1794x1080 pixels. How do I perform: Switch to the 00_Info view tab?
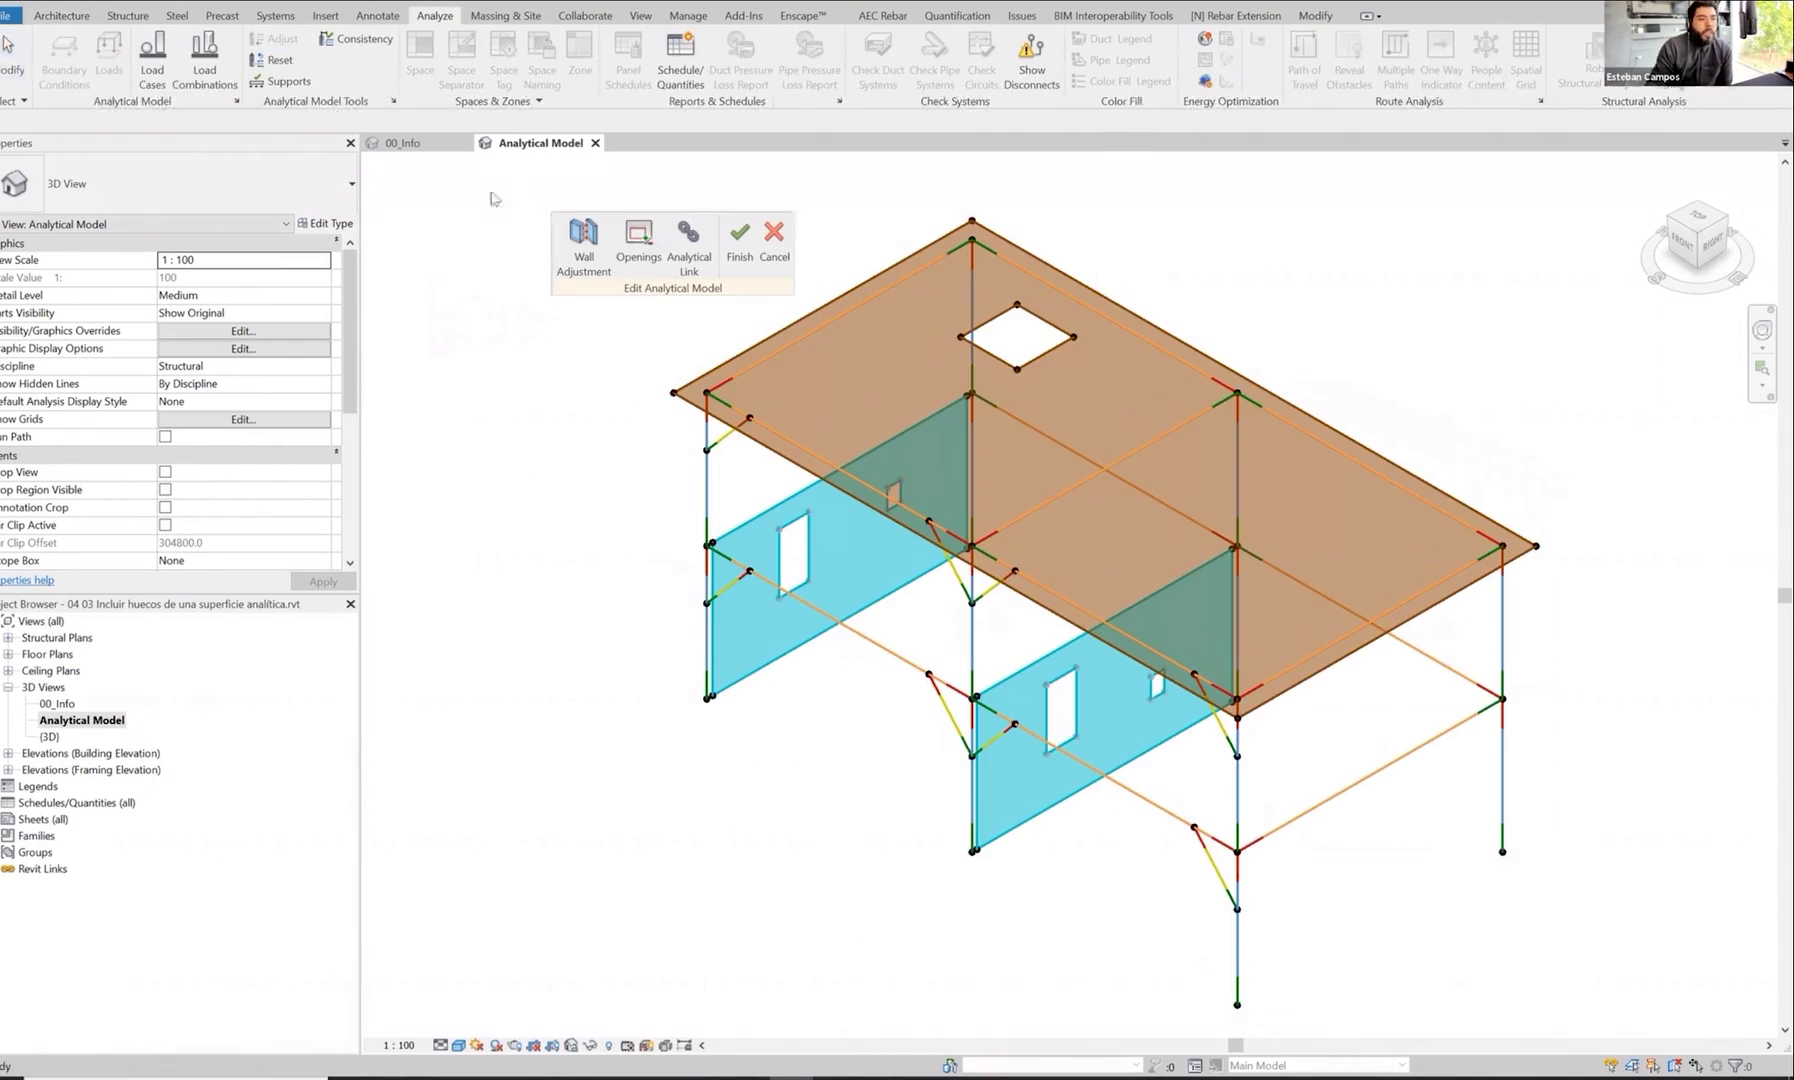(403, 143)
